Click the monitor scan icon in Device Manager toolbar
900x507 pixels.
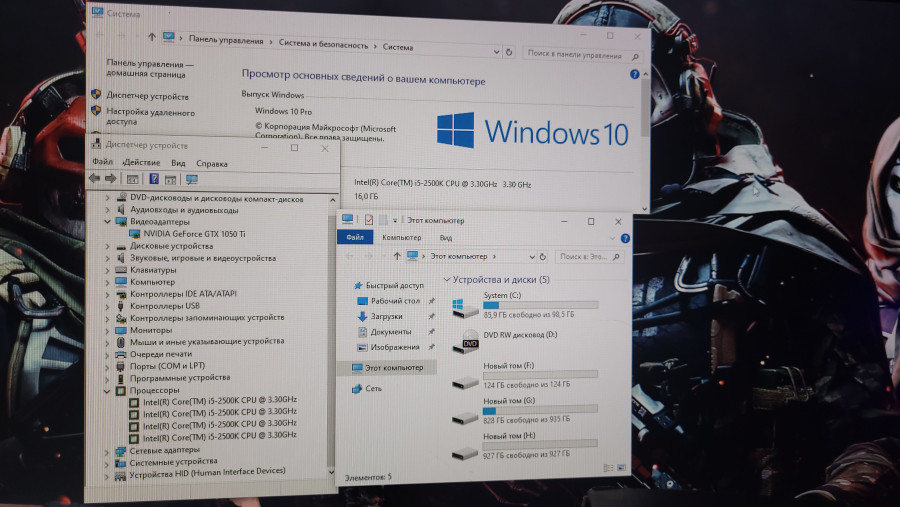(x=192, y=180)
